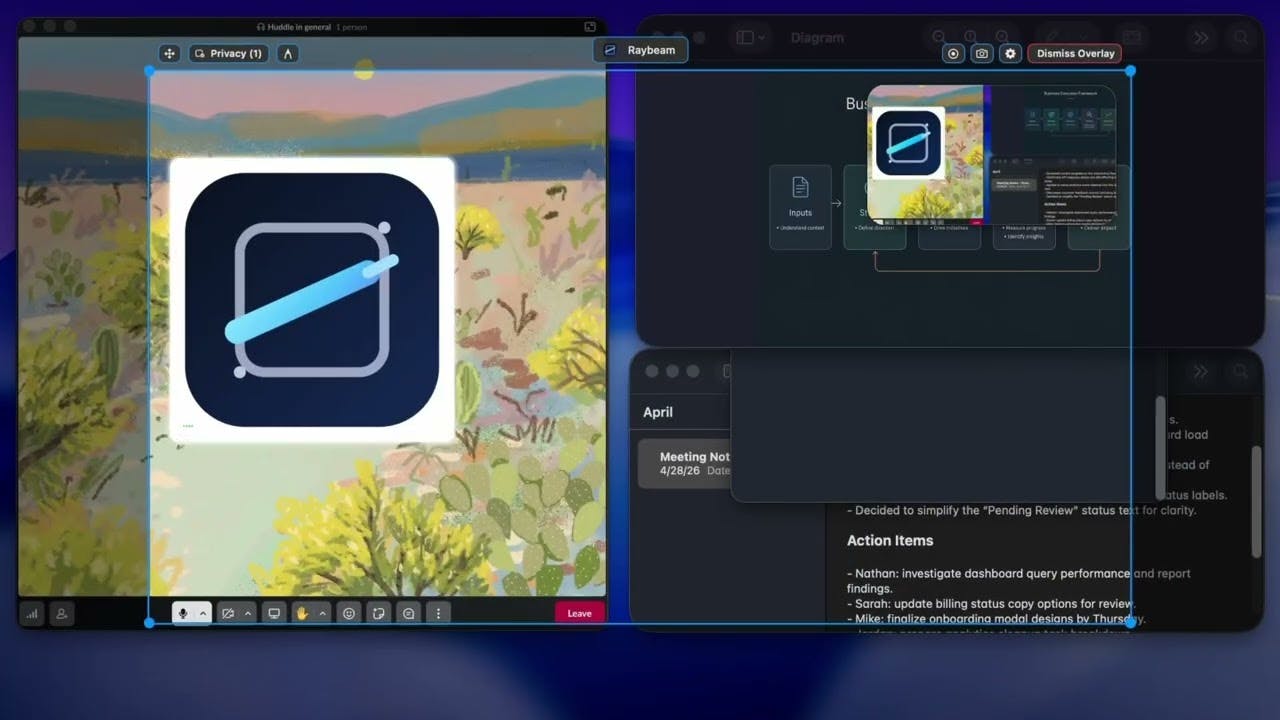Expand camera options chevron

click(x=248, y=613)
